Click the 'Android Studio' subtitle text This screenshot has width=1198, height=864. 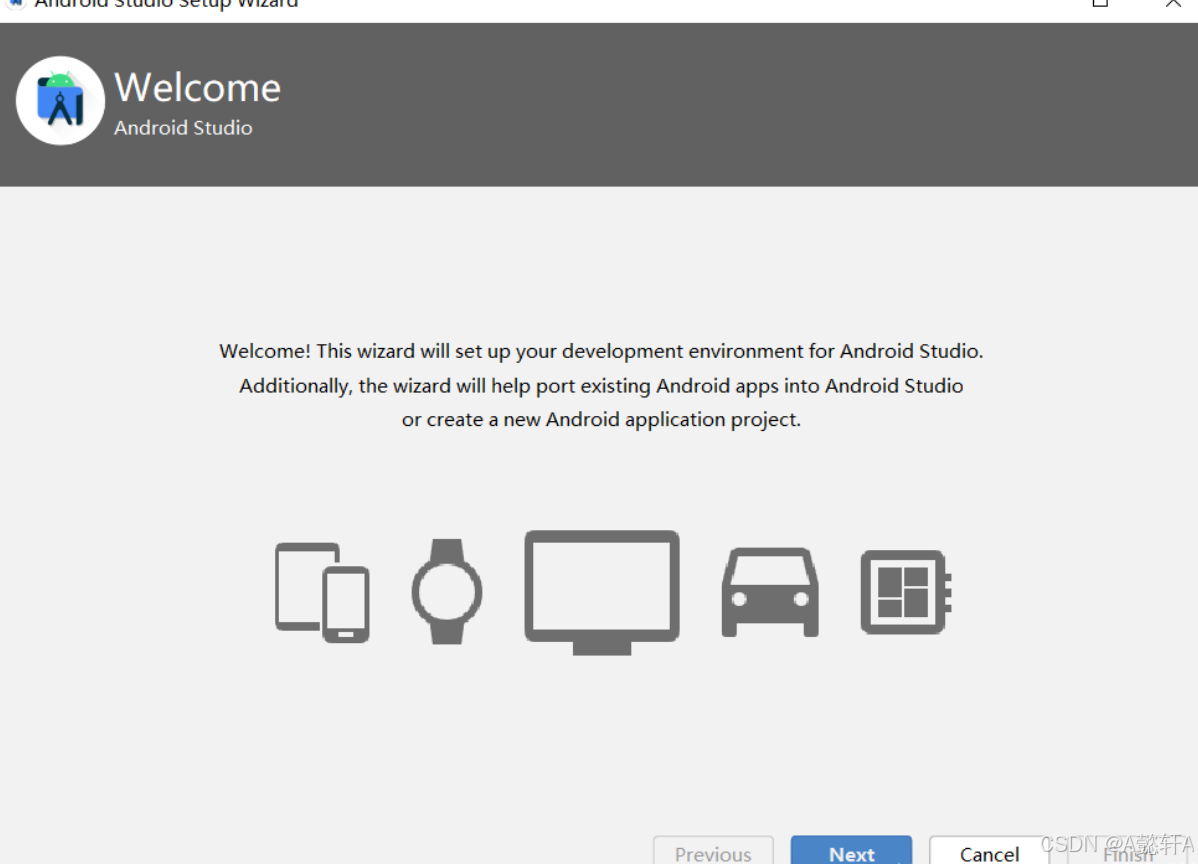(183, 128)
